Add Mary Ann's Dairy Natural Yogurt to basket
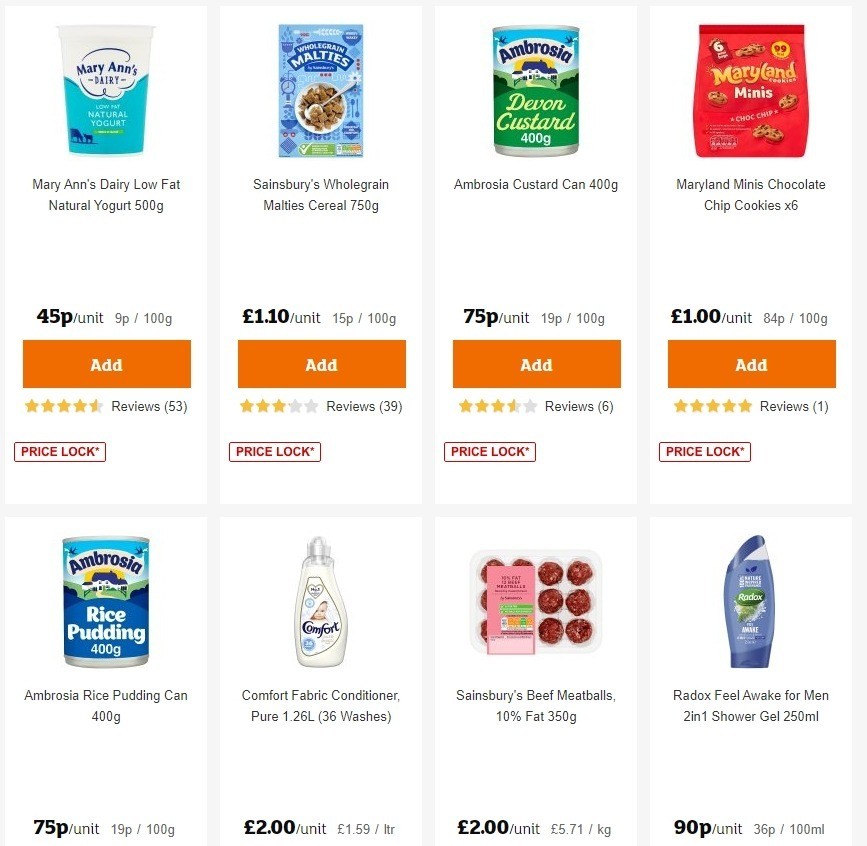Image resolution: width=867 pixels, height=846 pixels. click(106, 363)
